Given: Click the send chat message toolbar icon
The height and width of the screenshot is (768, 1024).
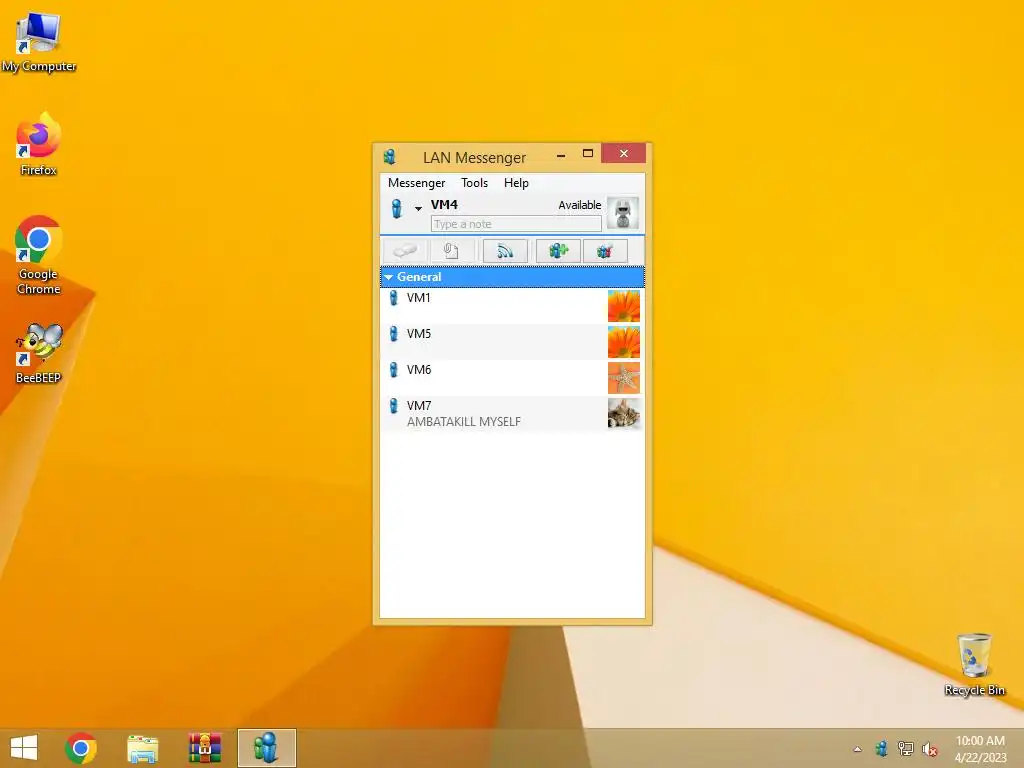Looking at the screenshot, I should pos(405,251).
